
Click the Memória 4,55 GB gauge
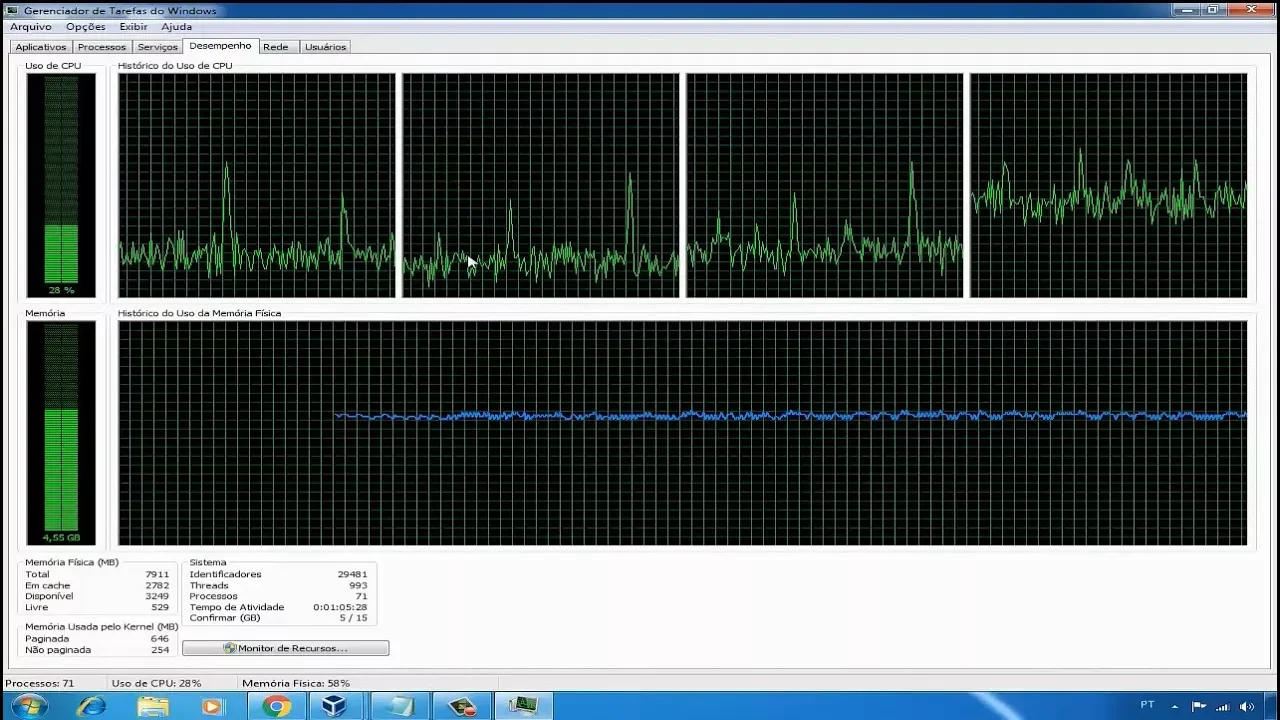61,433
